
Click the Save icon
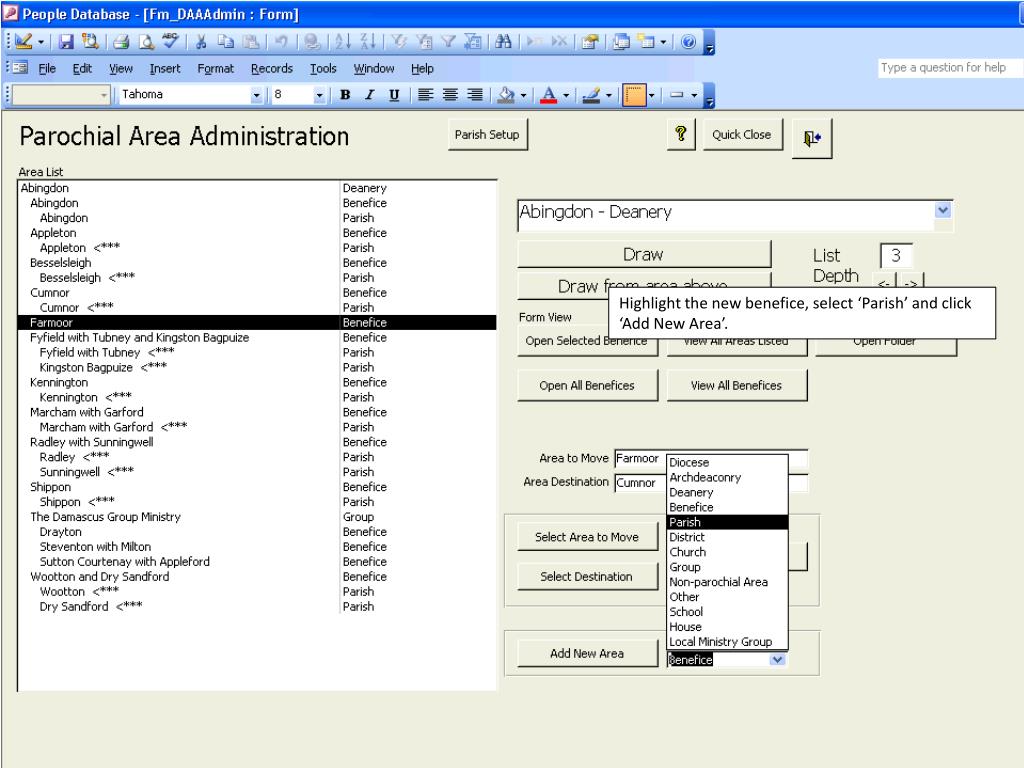[x=66, y=41]
